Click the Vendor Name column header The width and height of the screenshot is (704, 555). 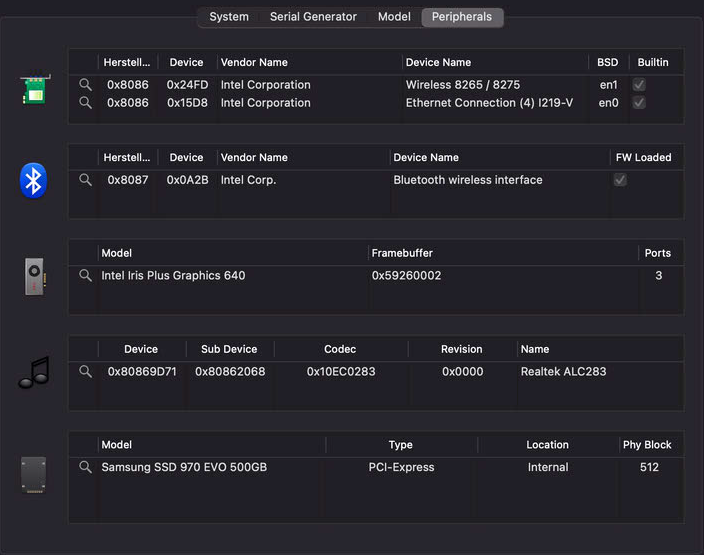click(254, 62)
